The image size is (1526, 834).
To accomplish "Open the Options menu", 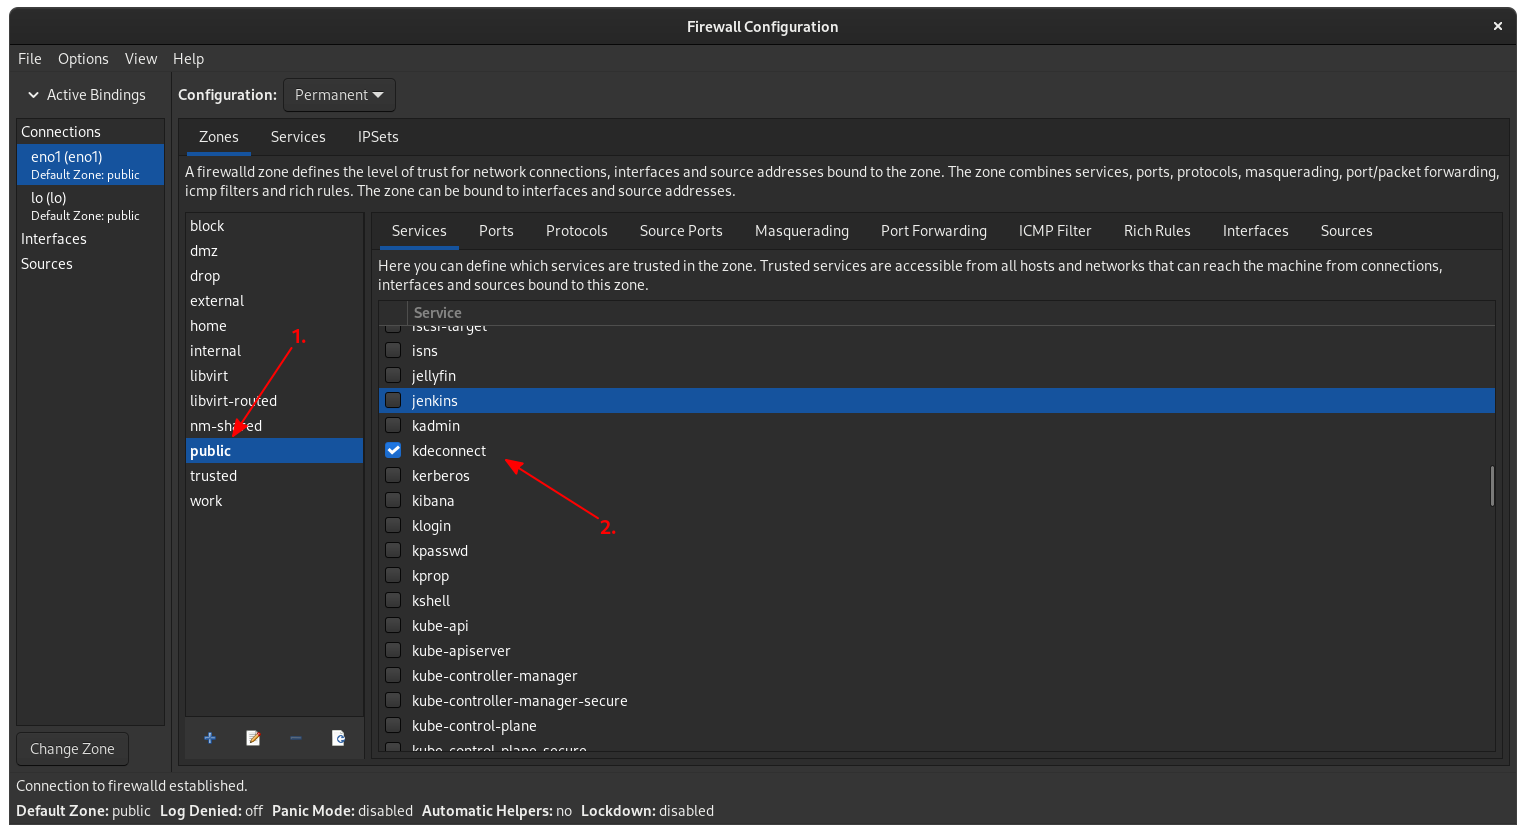I will tap(83, 59).
